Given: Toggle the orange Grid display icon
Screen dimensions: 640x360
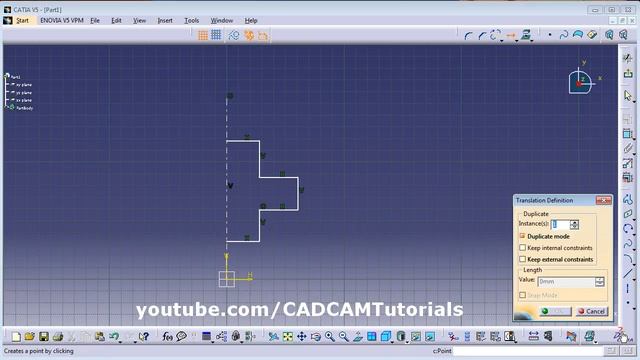Looking at the screenshot, I should point(203,36).
